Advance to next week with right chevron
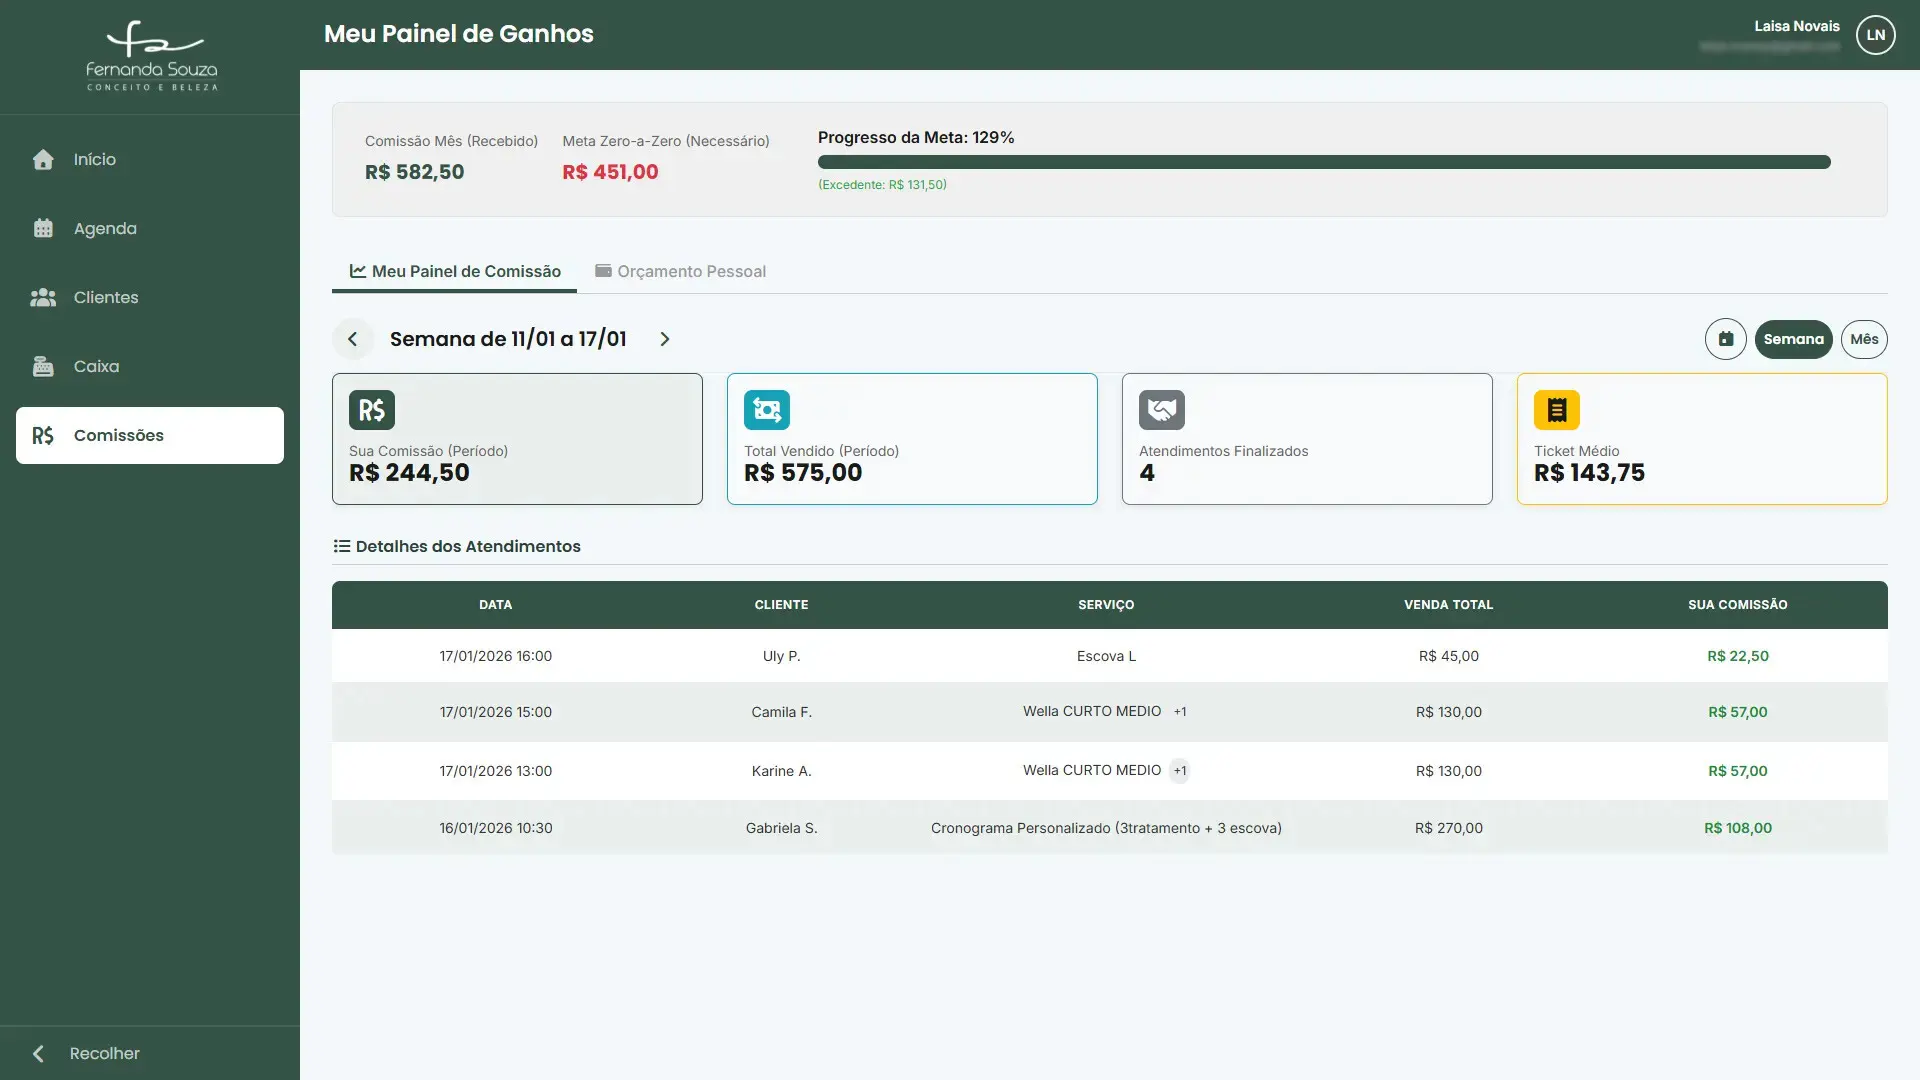 tap(665, 339)
